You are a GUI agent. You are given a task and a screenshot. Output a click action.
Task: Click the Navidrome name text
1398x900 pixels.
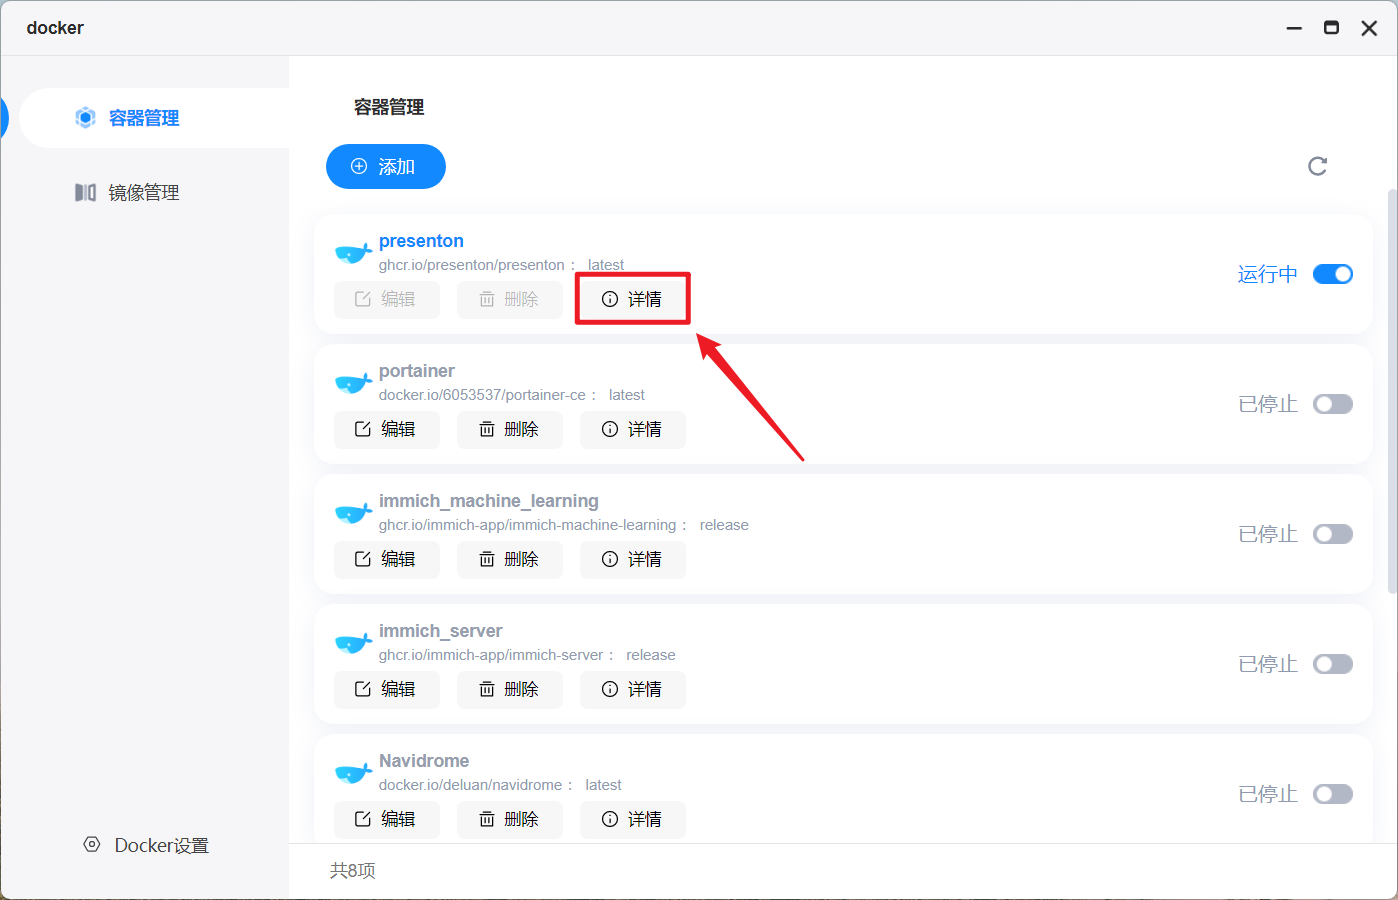click(x=424, y=761)
